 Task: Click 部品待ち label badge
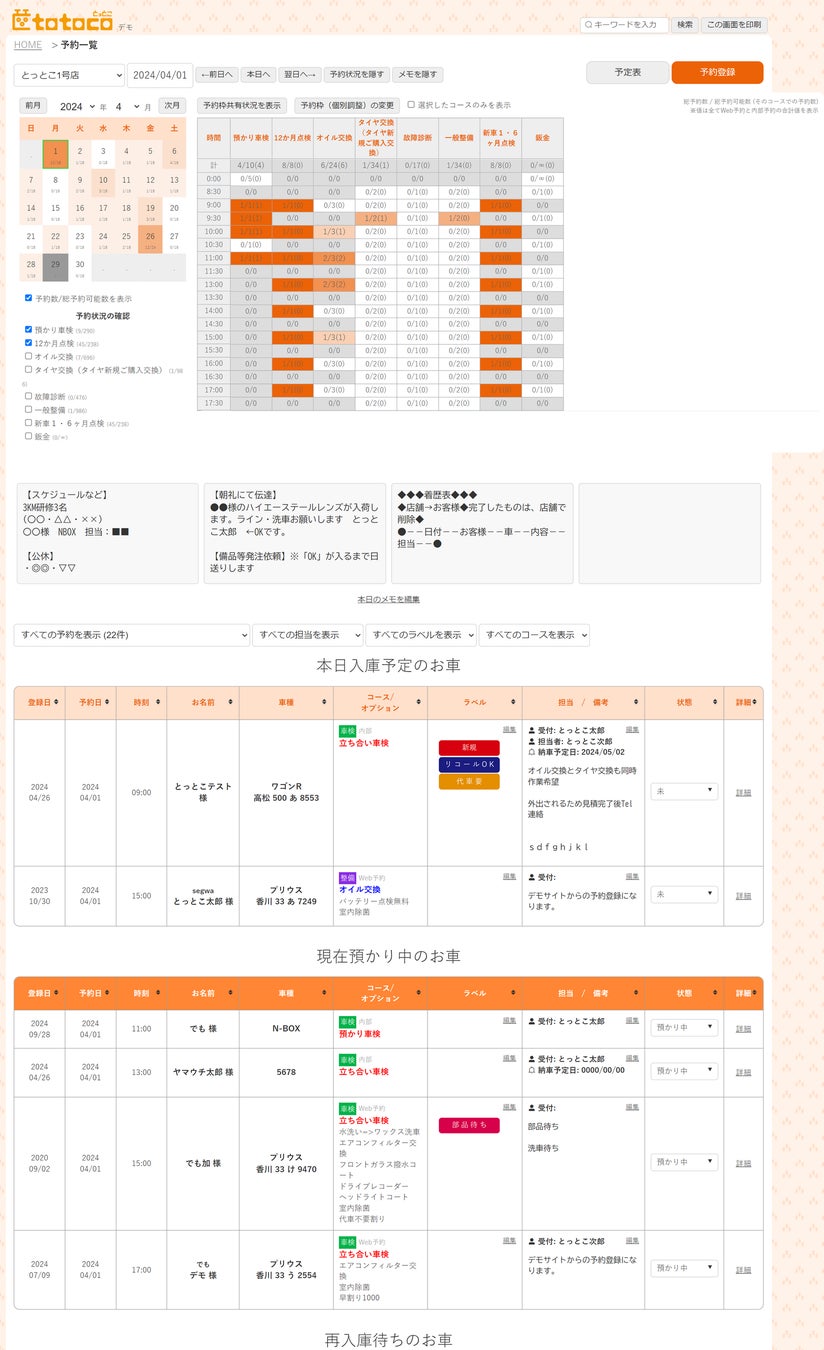click(x=469, y=1125)
